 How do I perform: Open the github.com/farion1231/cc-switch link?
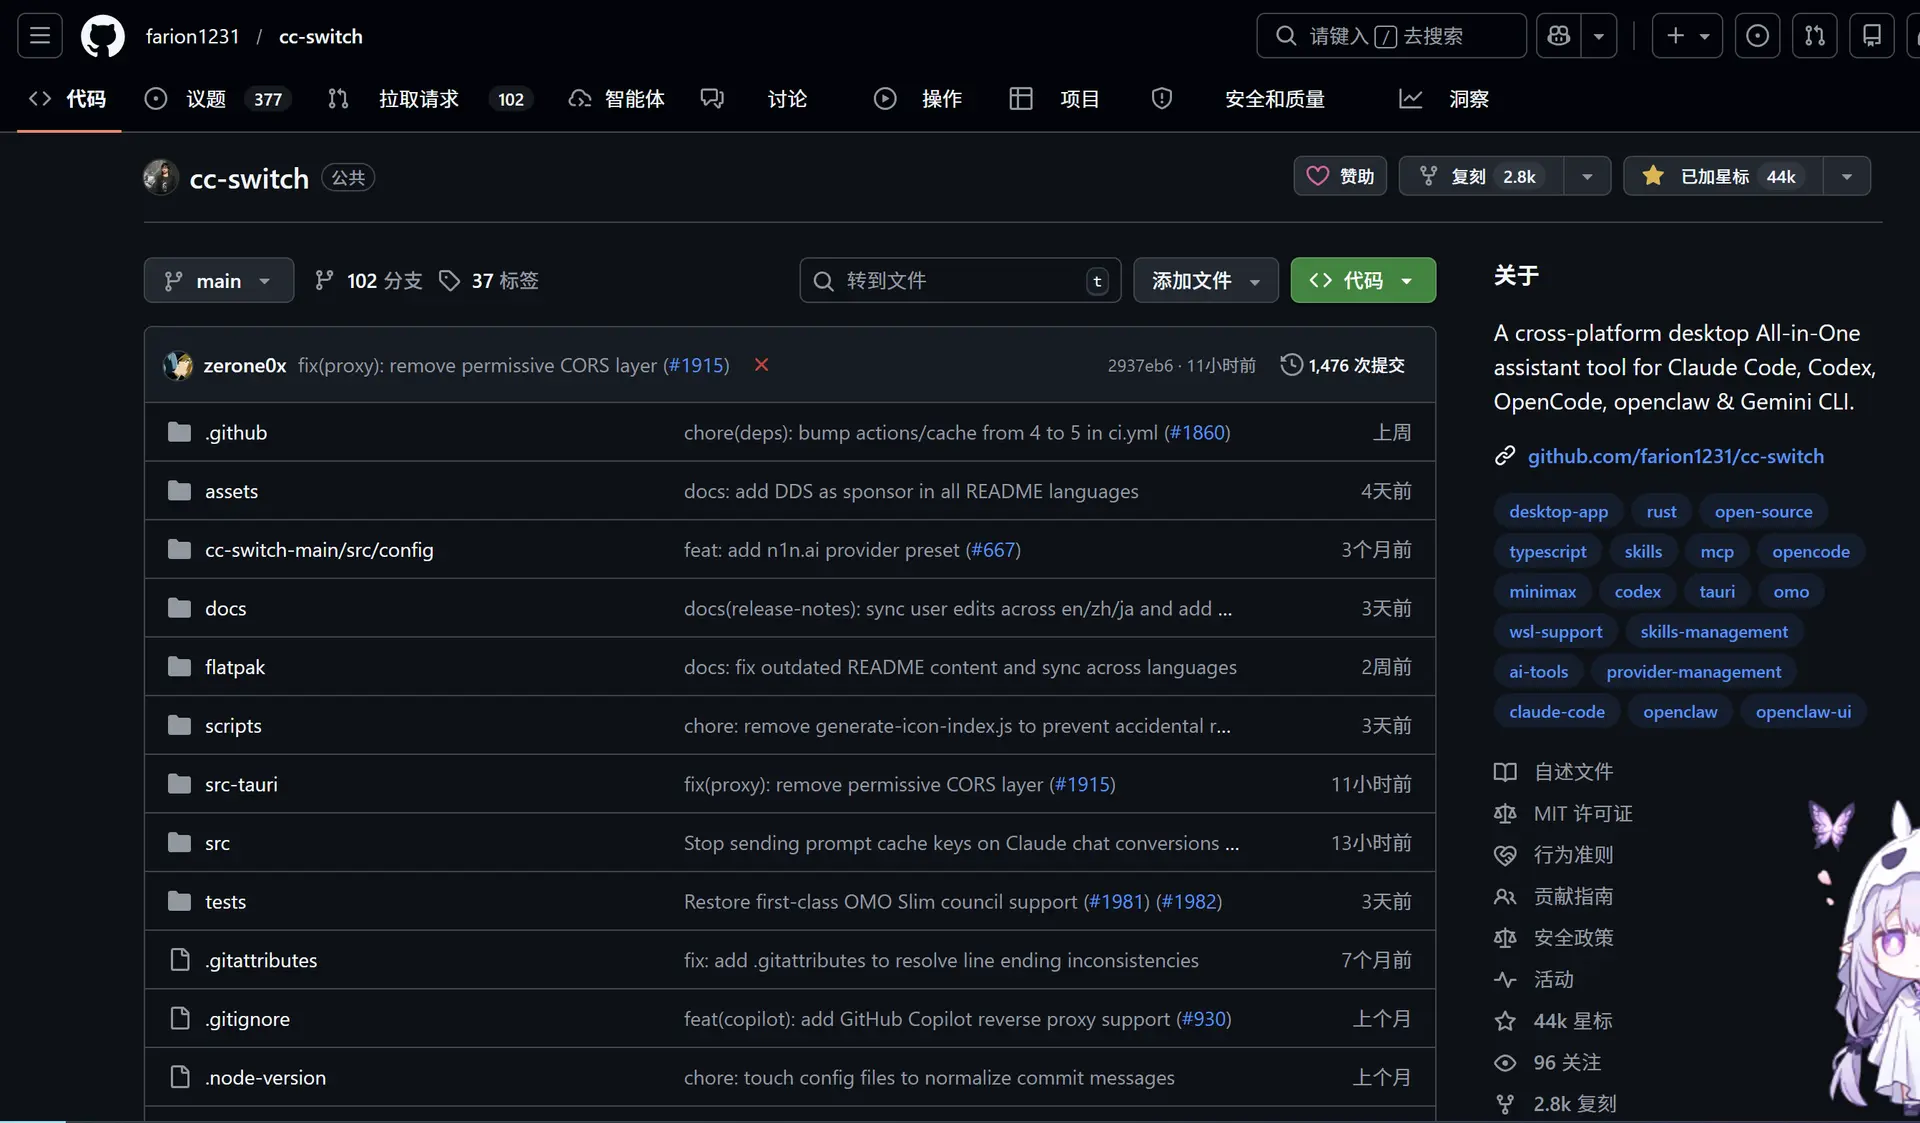pyautogui.click(x=1676, y=456)
